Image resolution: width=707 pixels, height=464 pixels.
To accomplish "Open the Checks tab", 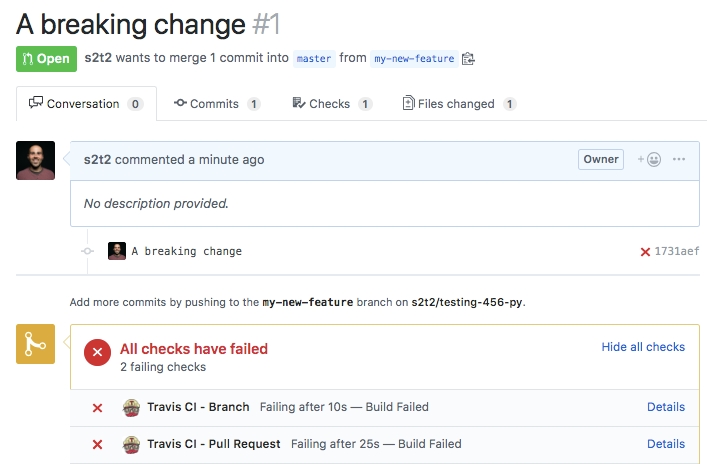I will pyautogui.click(x=331, y=104).
